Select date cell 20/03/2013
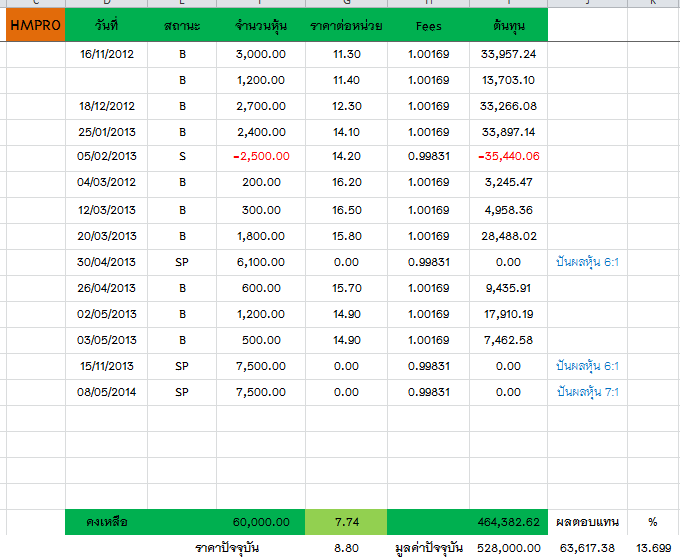The height and width of the screenshot is (559, 680). (x=107, y=236)
